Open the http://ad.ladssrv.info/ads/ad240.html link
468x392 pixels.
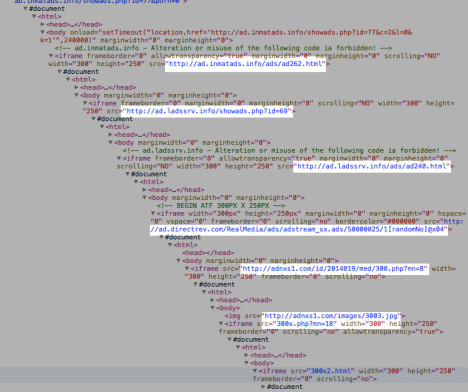(372, 166)
